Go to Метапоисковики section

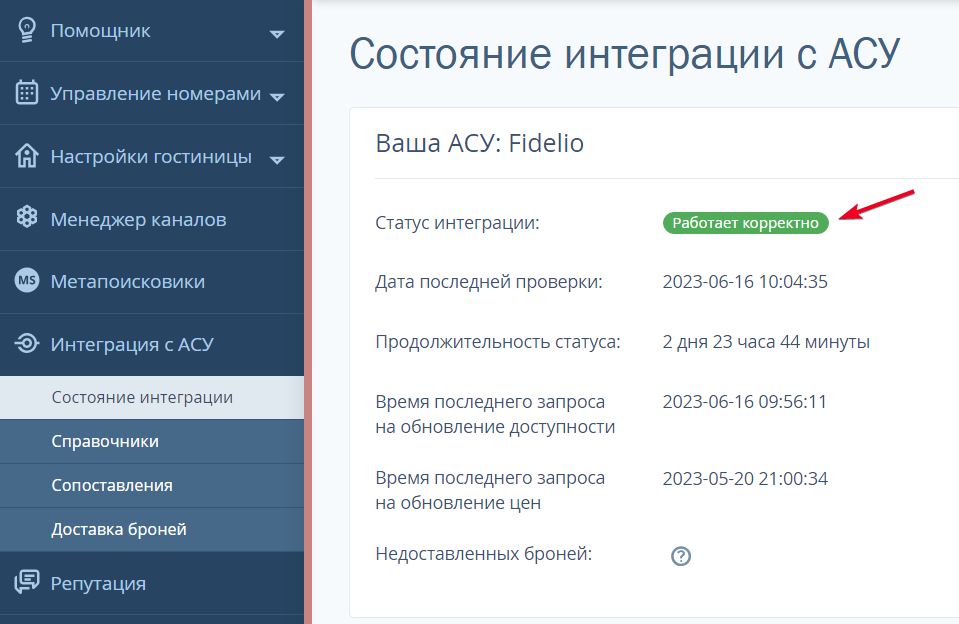click(152, 282)
